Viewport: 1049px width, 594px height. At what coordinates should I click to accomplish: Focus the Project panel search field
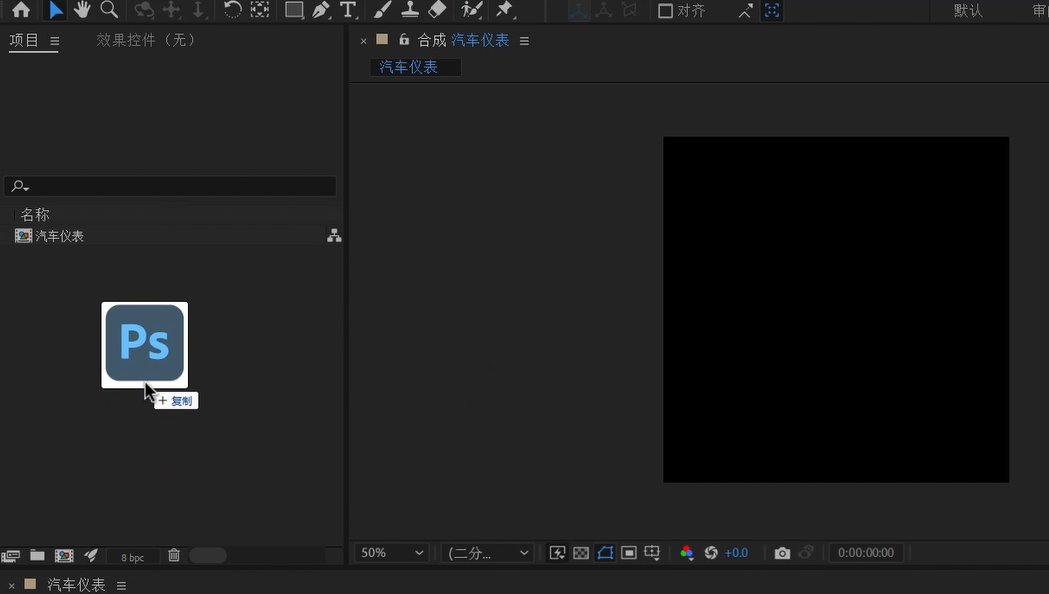[x=171, y=186]
